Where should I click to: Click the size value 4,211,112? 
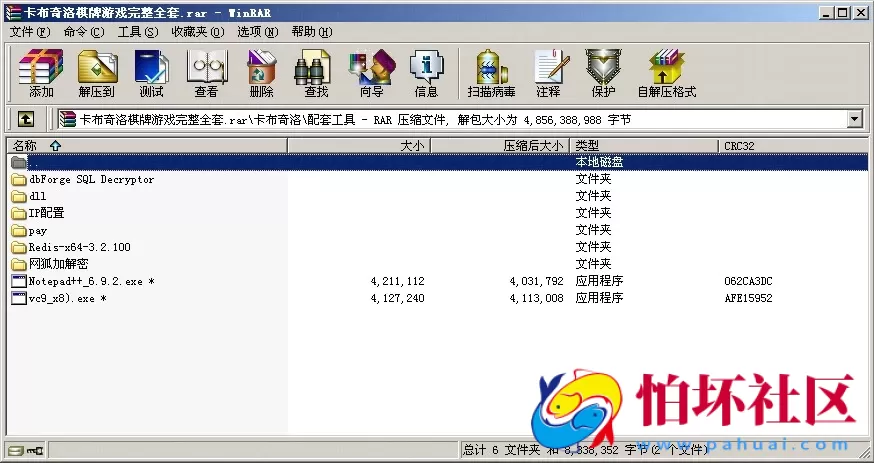point(397,281)
